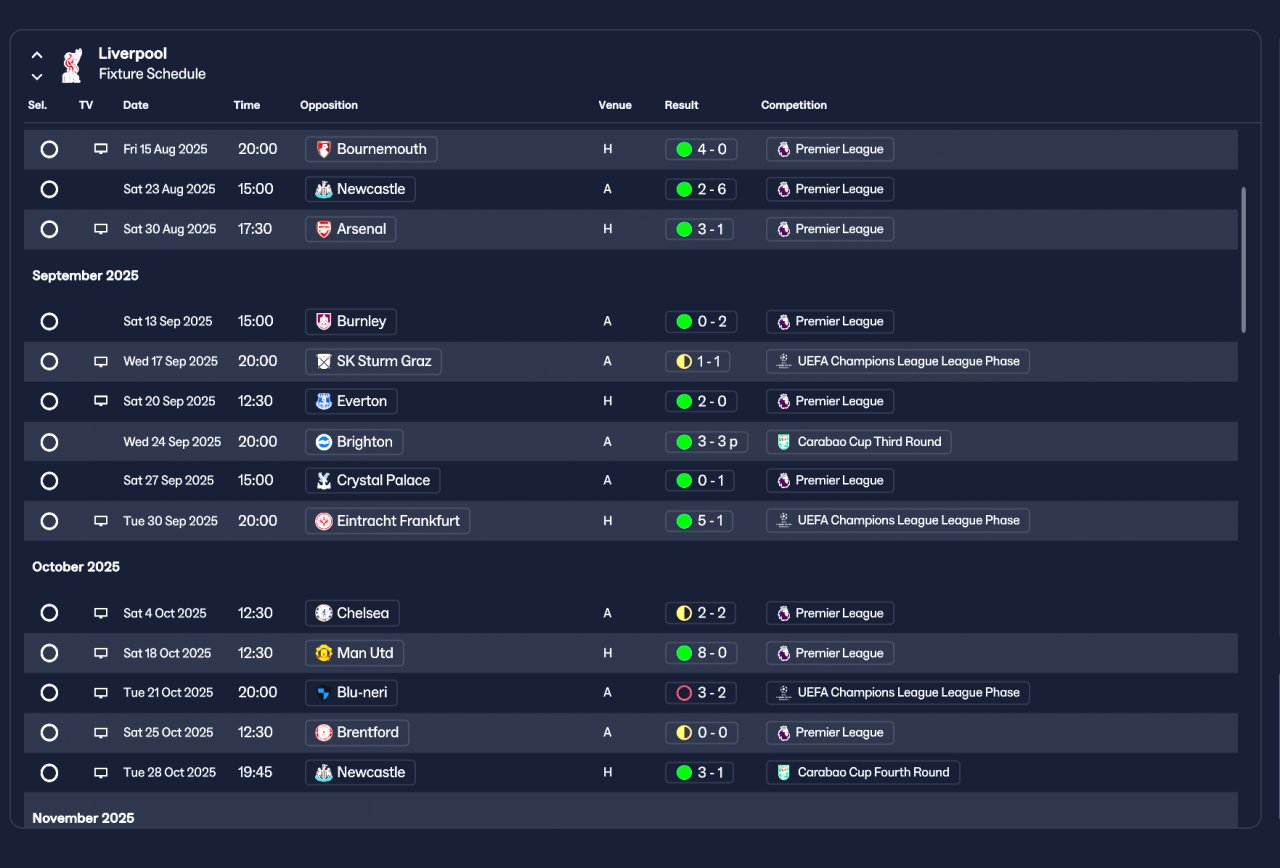
Task: Select the Crystal Palace fixture radio button
Action: coord(49,481)
